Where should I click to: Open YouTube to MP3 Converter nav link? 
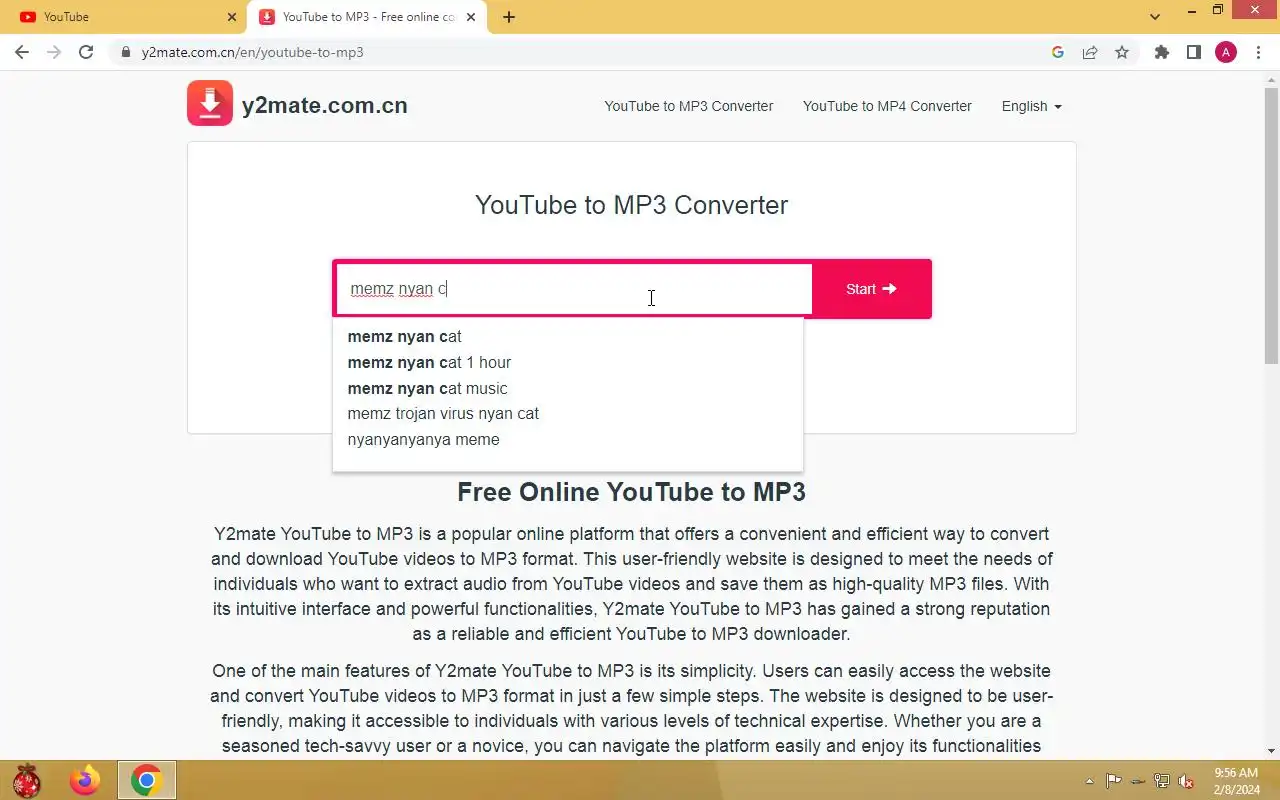[688, 106]
